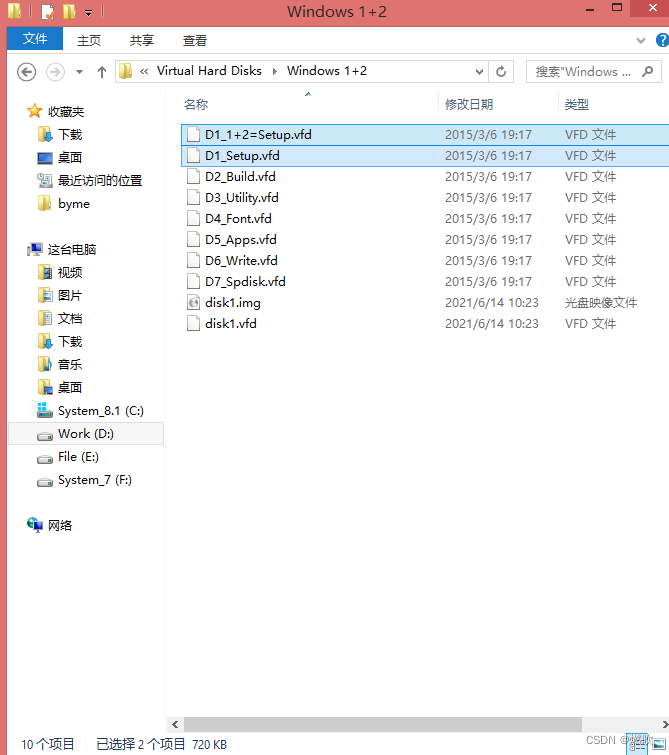This screenshot has width=669, height=755.
Task: Sort by 修改日期 column header
Action: coord(469,104)
